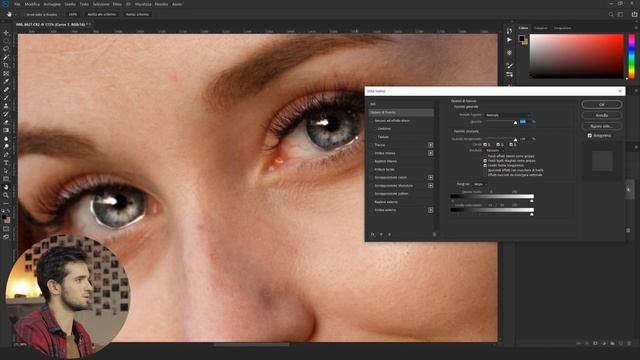
Task: Add another Traccia effect with plus
Action: [x=431, y=145]
